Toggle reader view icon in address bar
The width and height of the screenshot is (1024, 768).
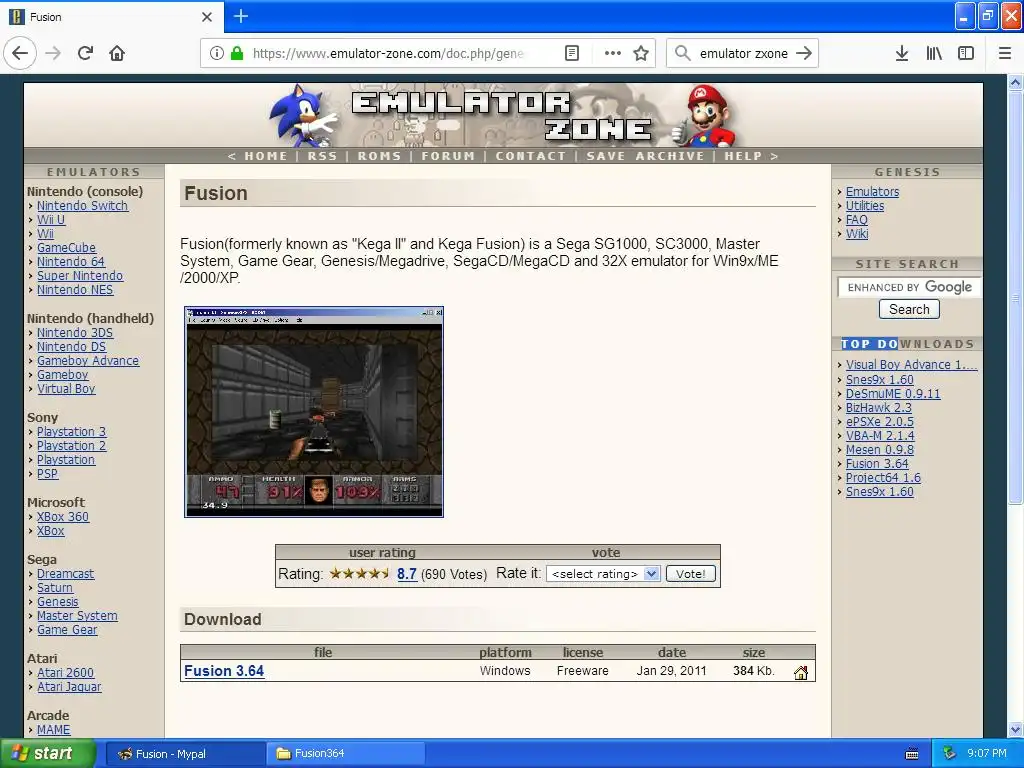point(571,53)
